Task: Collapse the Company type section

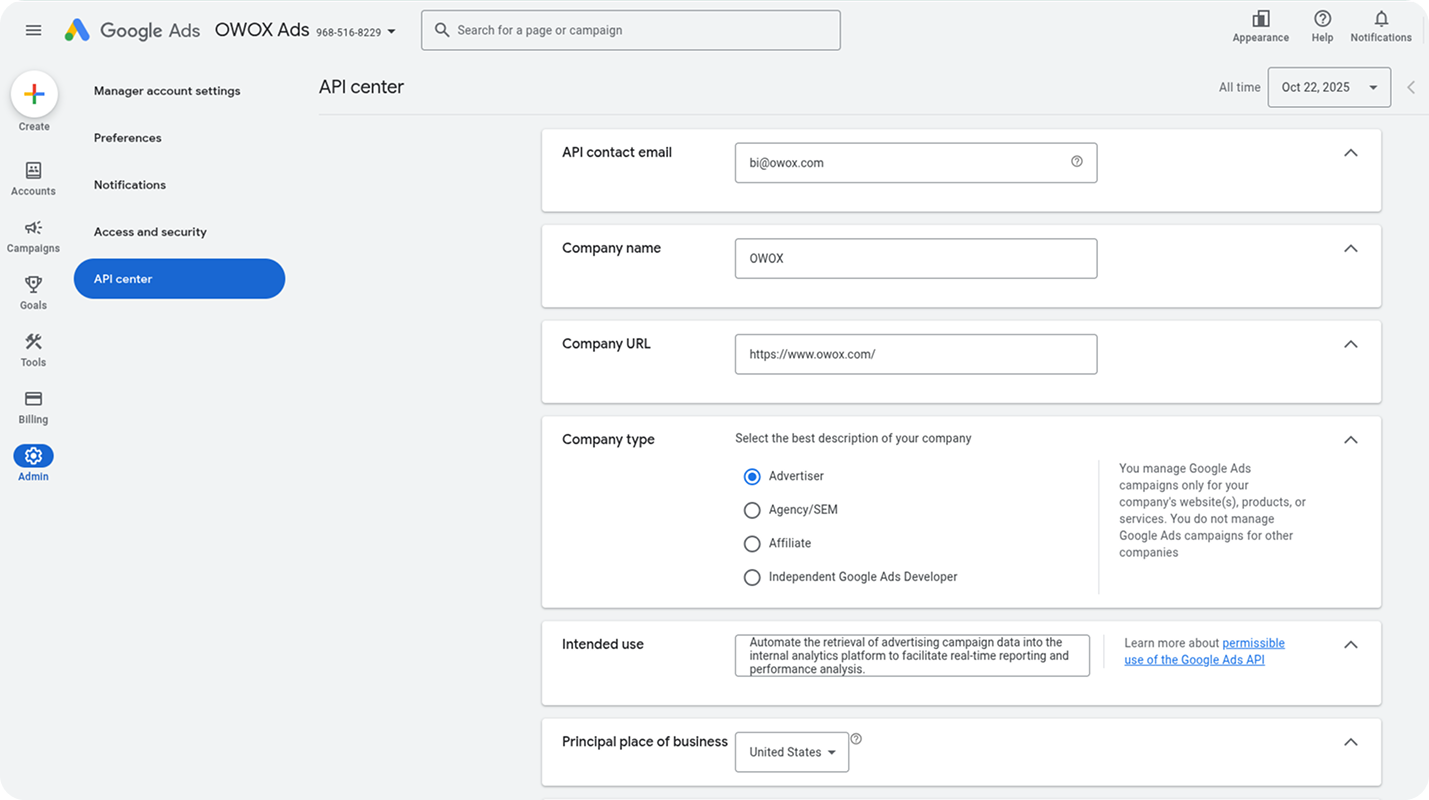Action: point(1350,440)
